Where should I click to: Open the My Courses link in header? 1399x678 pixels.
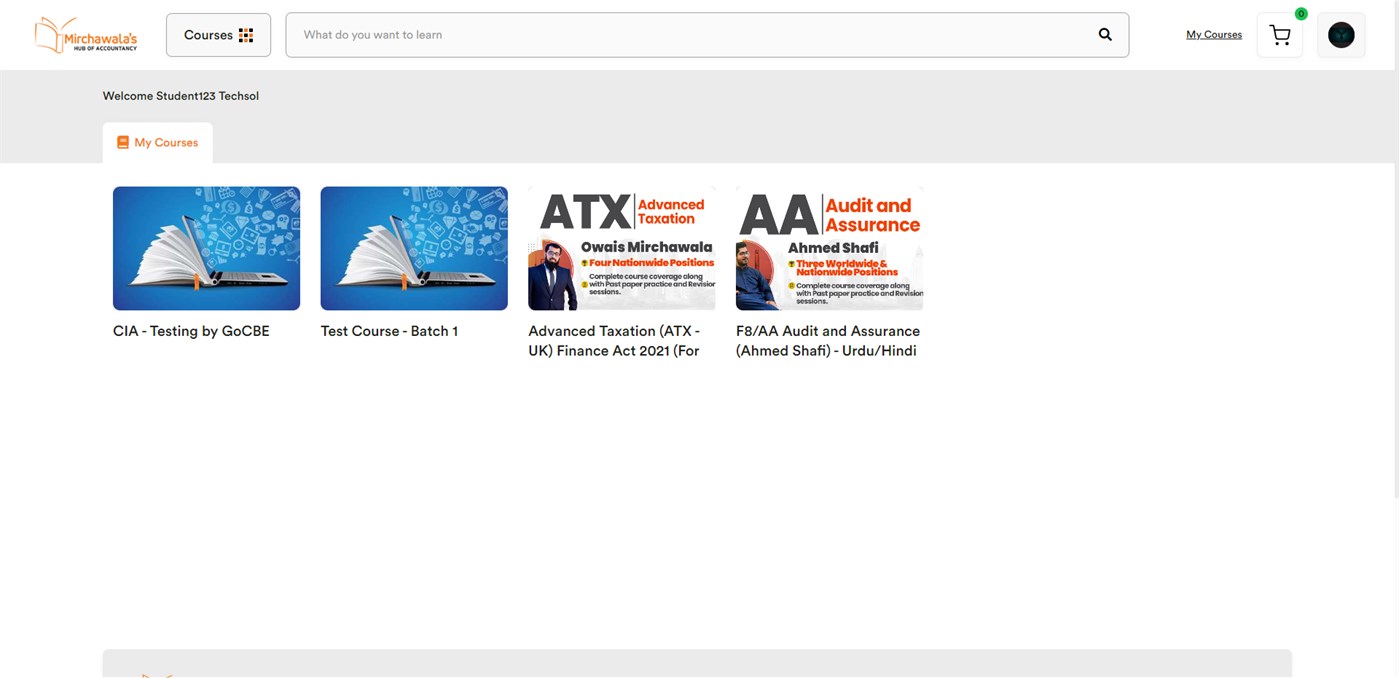(1214, 35)
